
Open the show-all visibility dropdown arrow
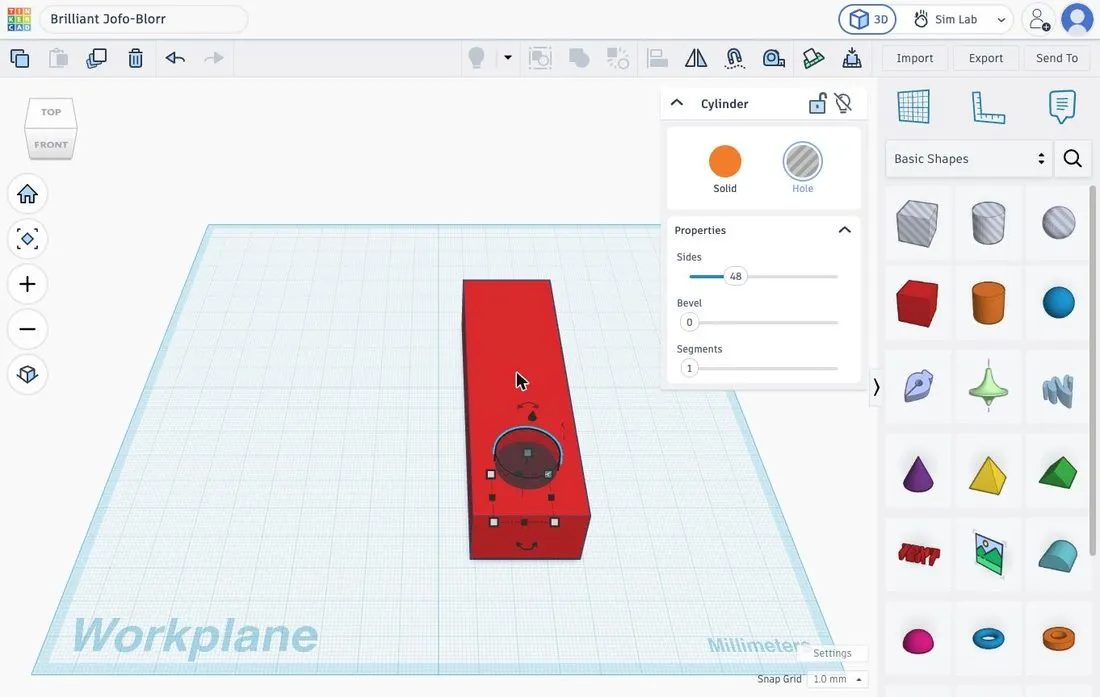point(507,57)
